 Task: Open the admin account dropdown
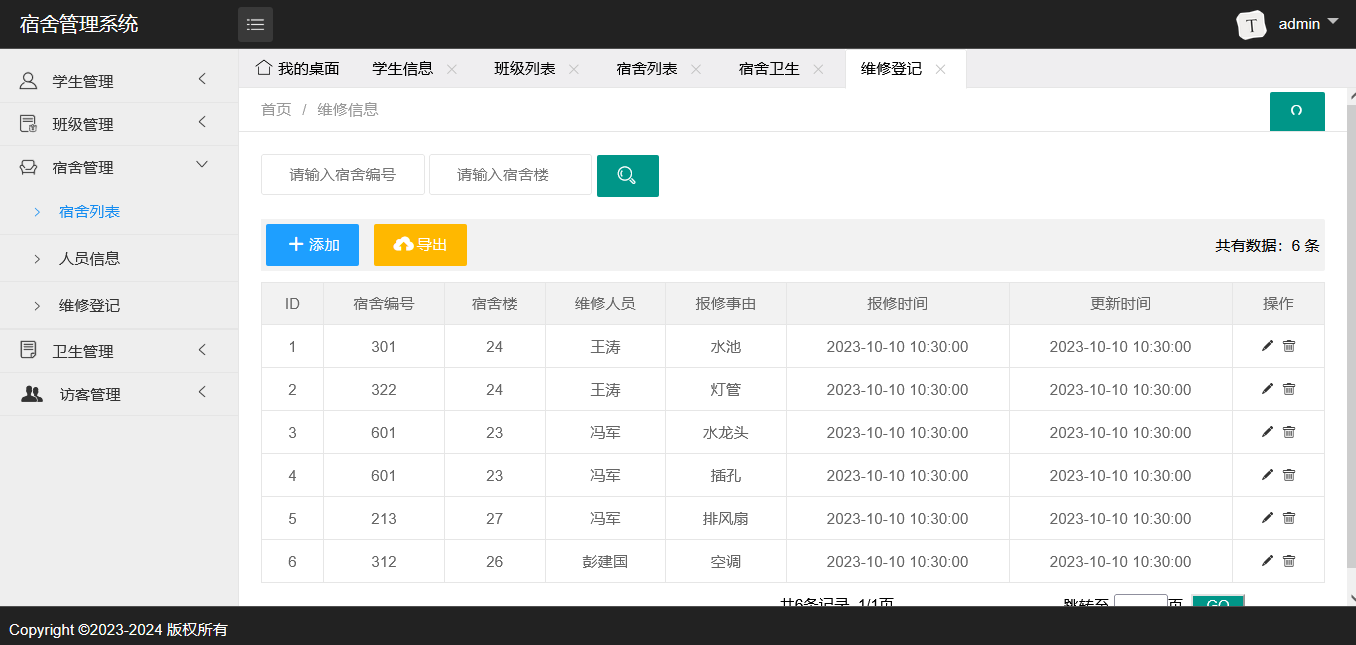point(1298,23)
